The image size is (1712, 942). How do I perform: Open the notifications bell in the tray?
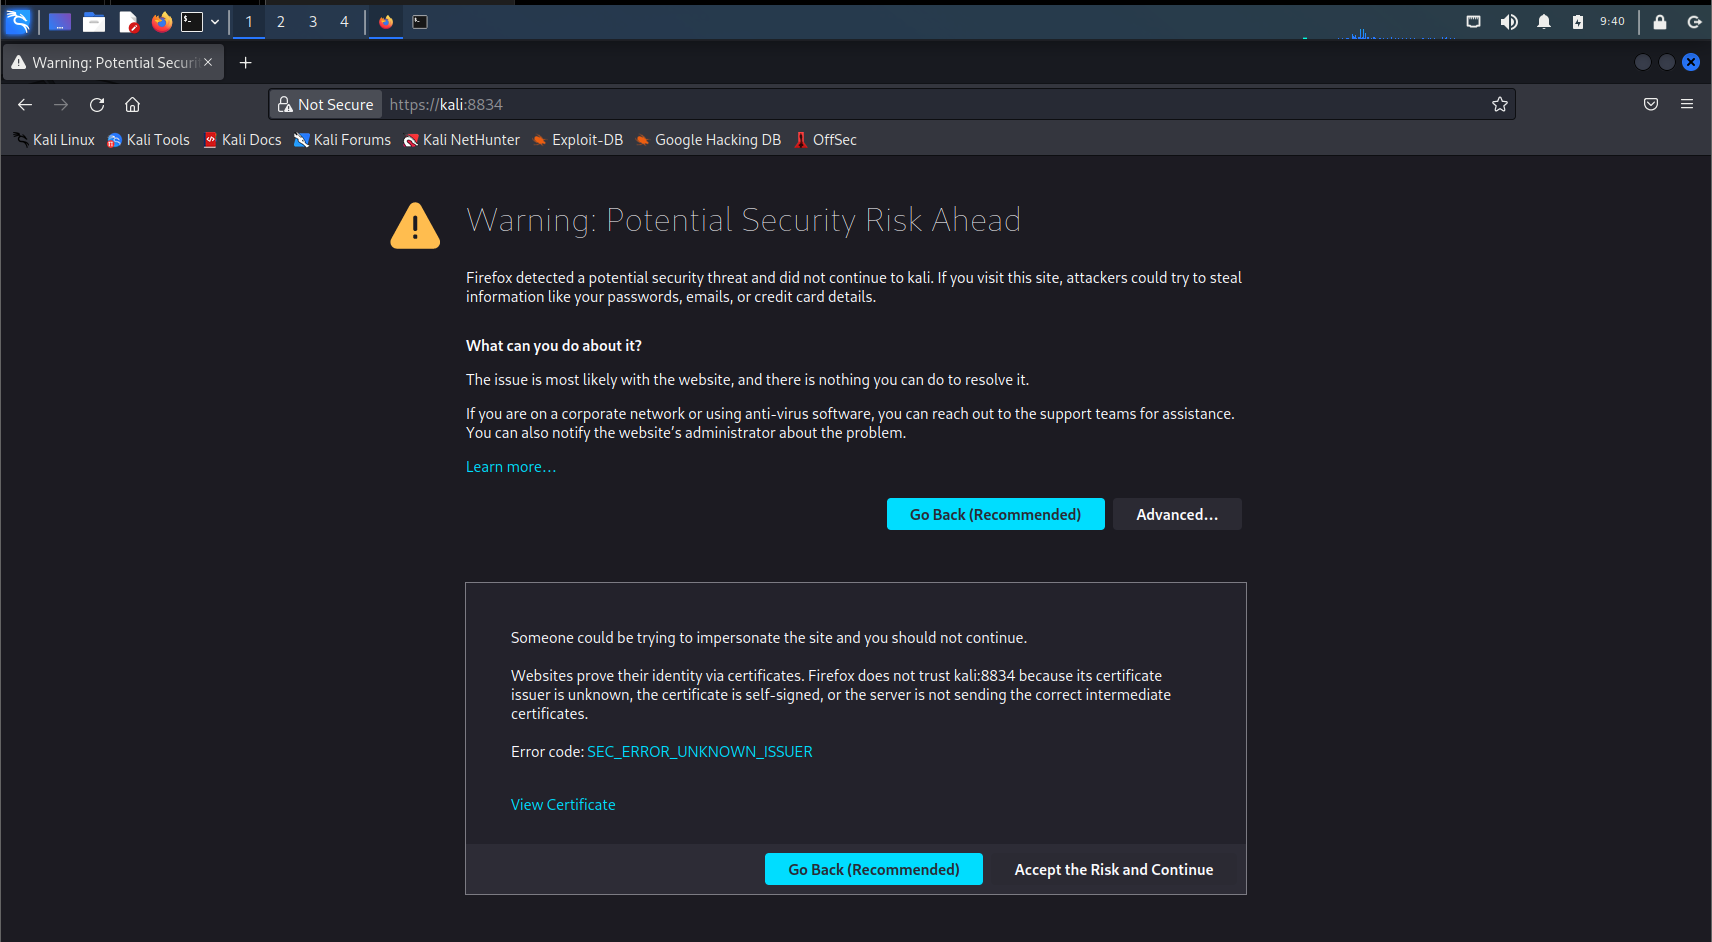[1544, 21]
